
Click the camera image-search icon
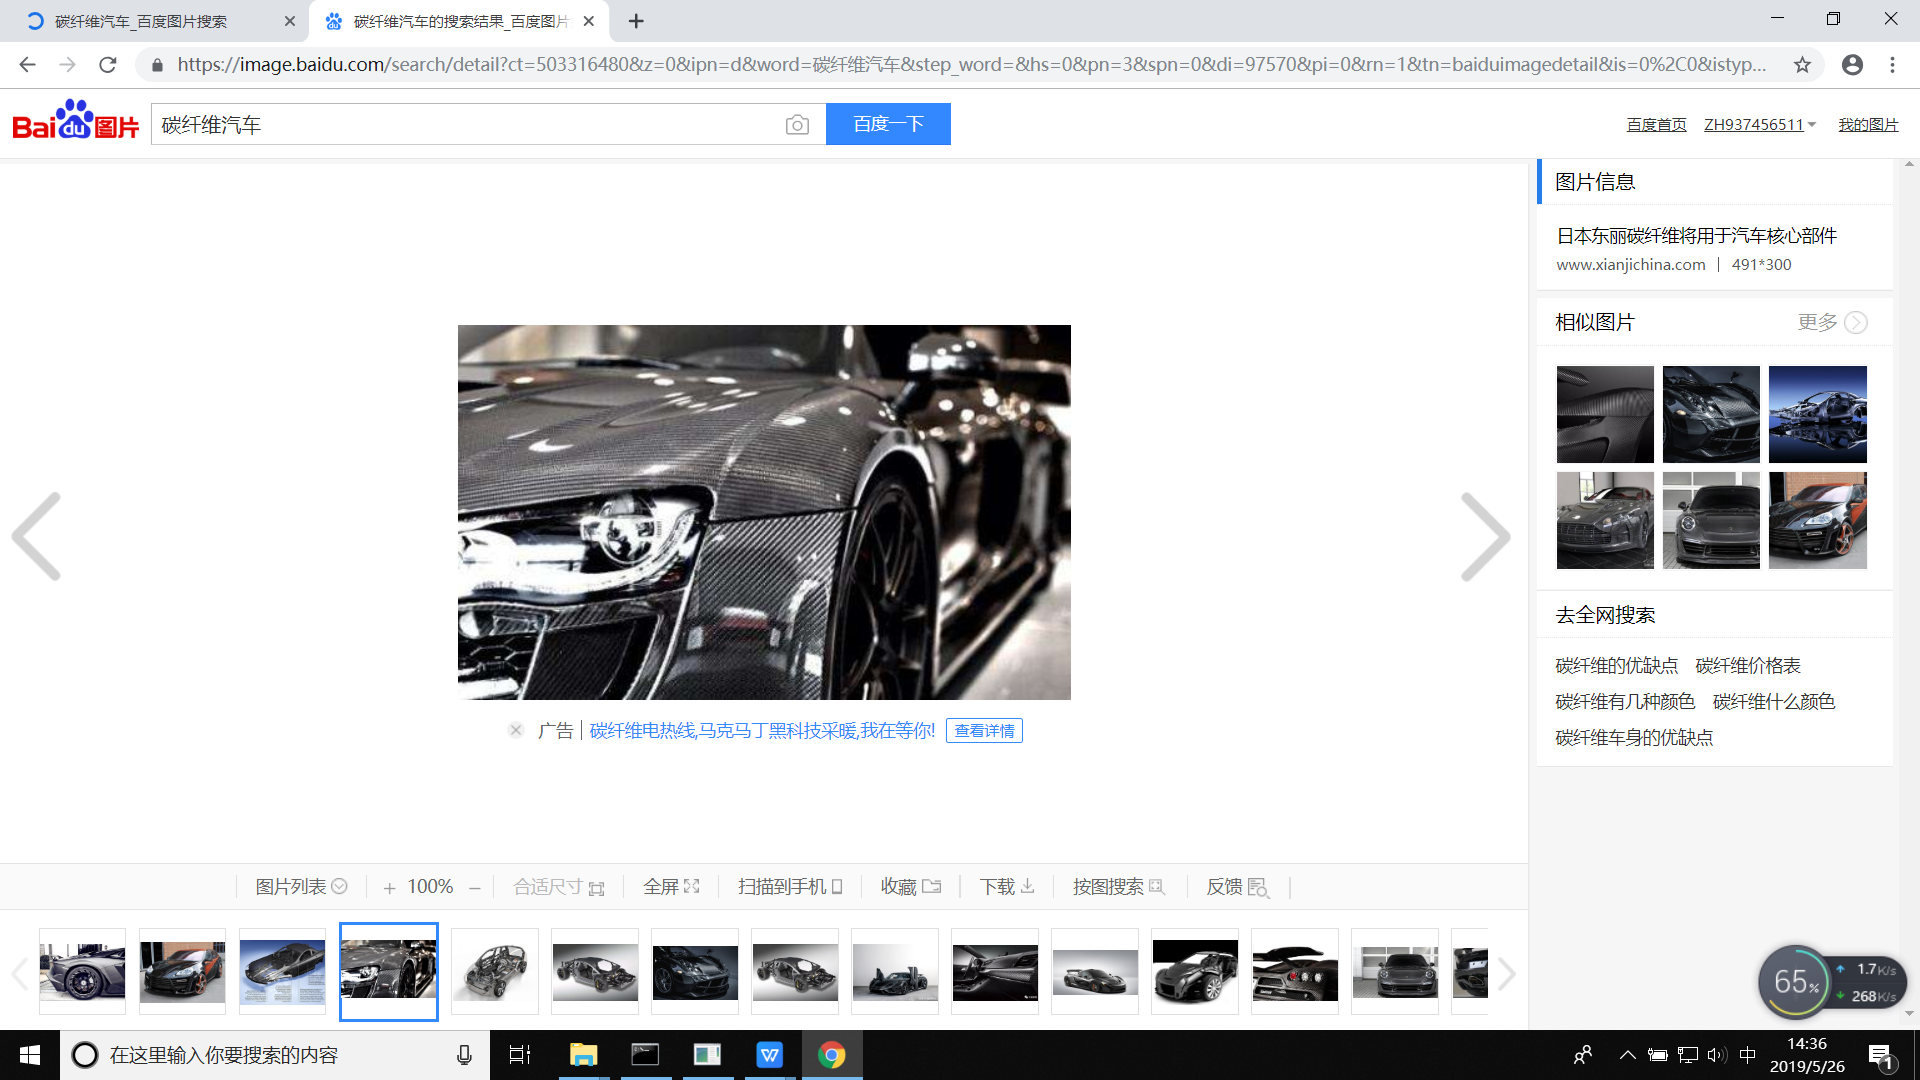[797, 125]
